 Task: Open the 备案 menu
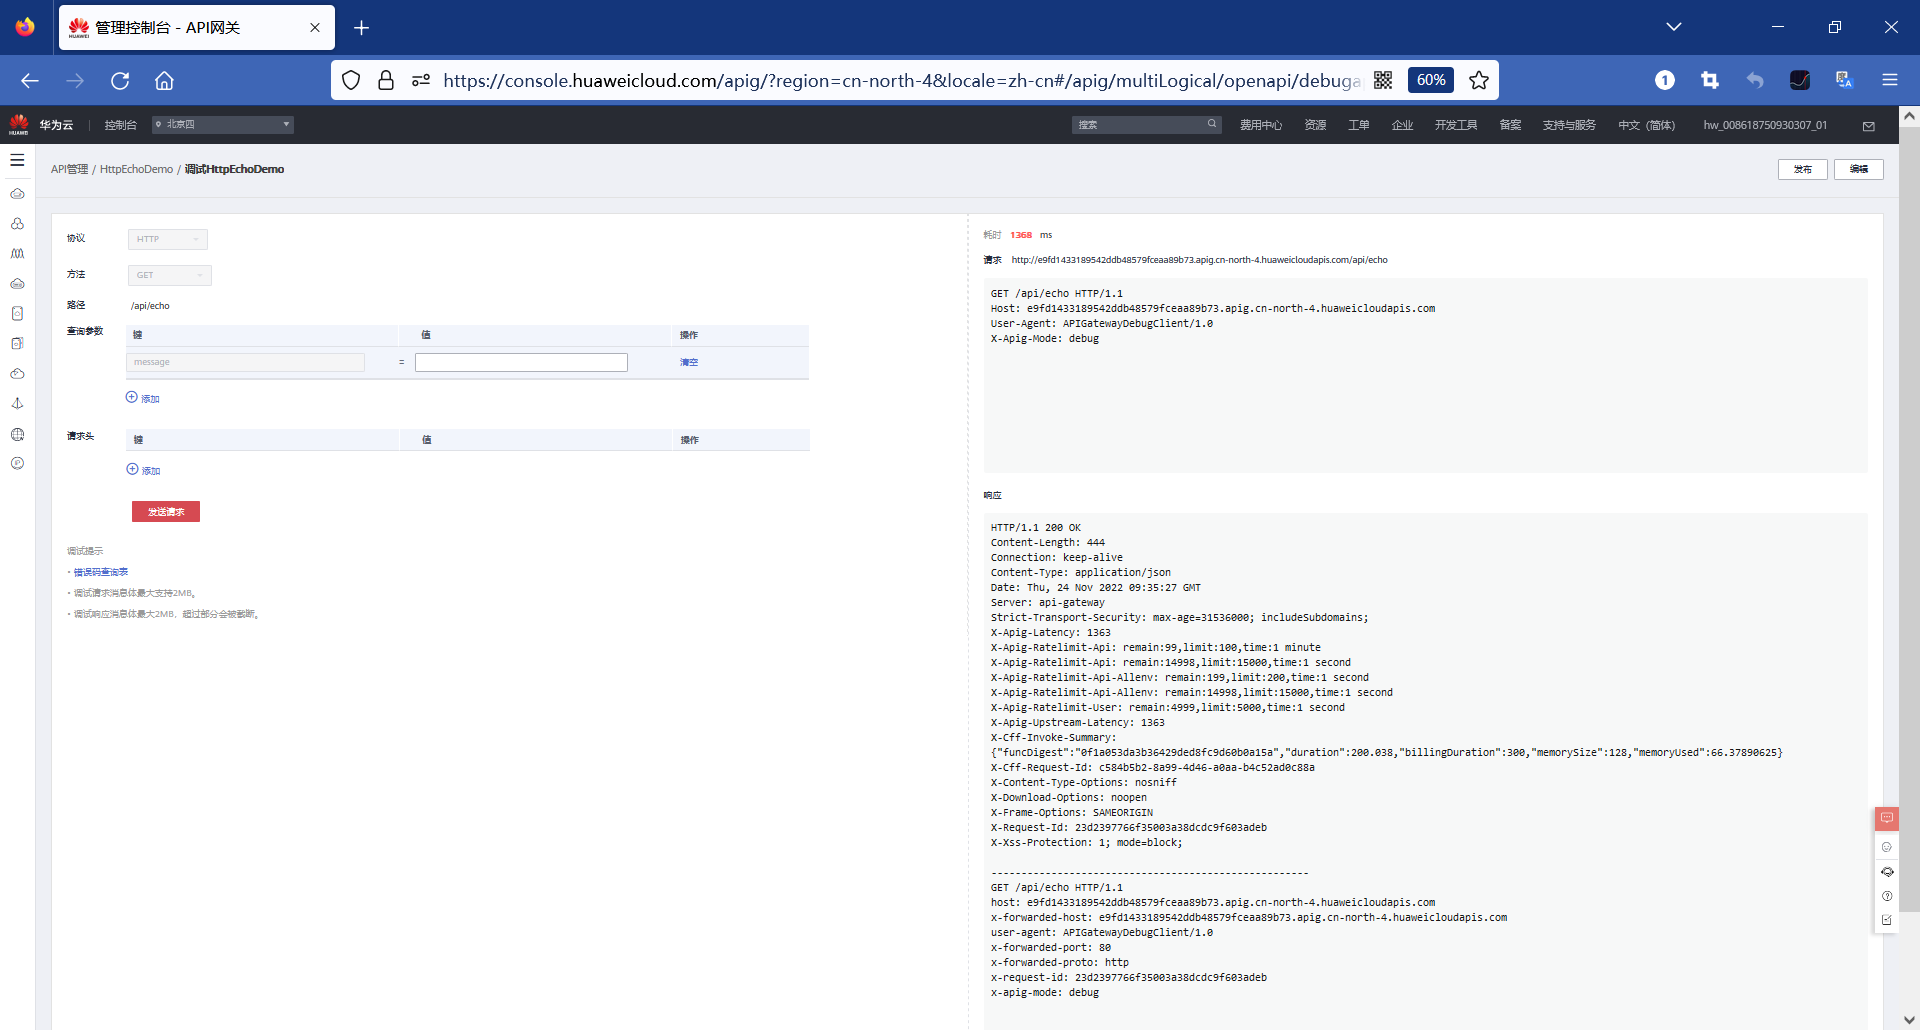click(x=1510, y=125)
